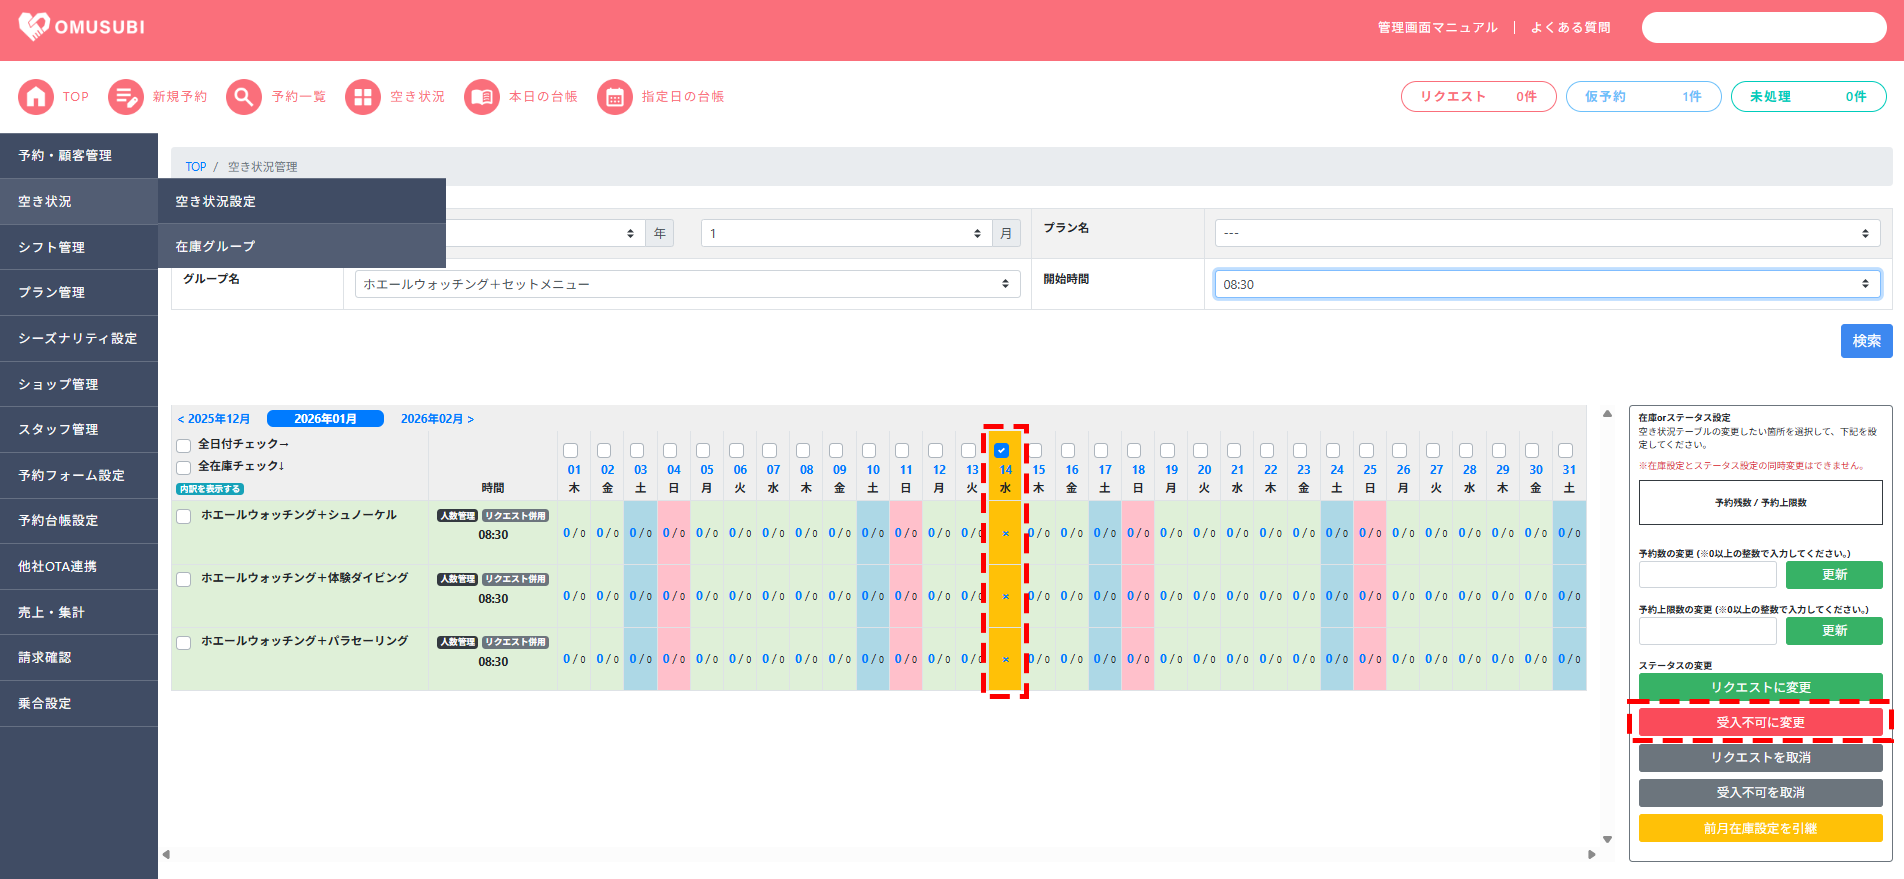Open the グループ名 dropdown
The height and width of the screenshot is (879, 1904).
pyautogui.click(x=687, y=284)
